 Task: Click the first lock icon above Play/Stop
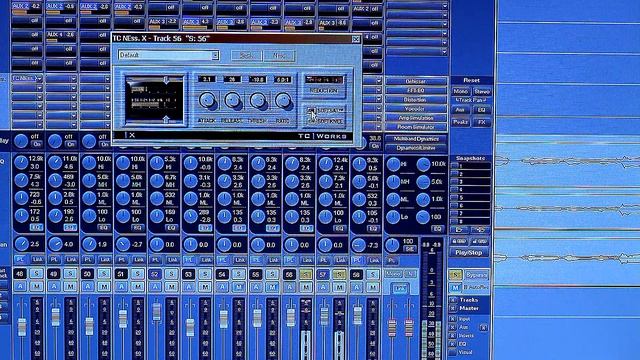click(x=459, y=242)
